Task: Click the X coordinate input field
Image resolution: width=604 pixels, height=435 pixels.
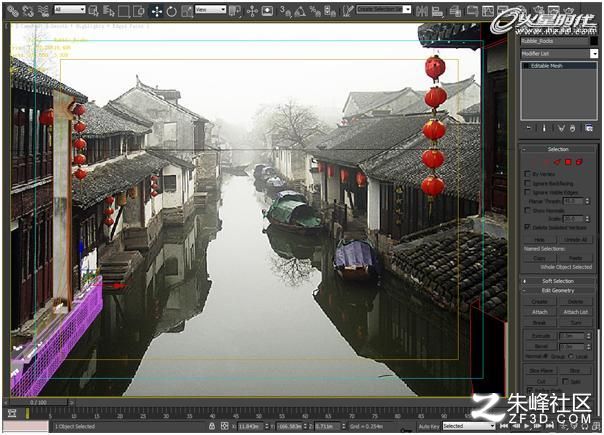Action: tap(250, 426)
